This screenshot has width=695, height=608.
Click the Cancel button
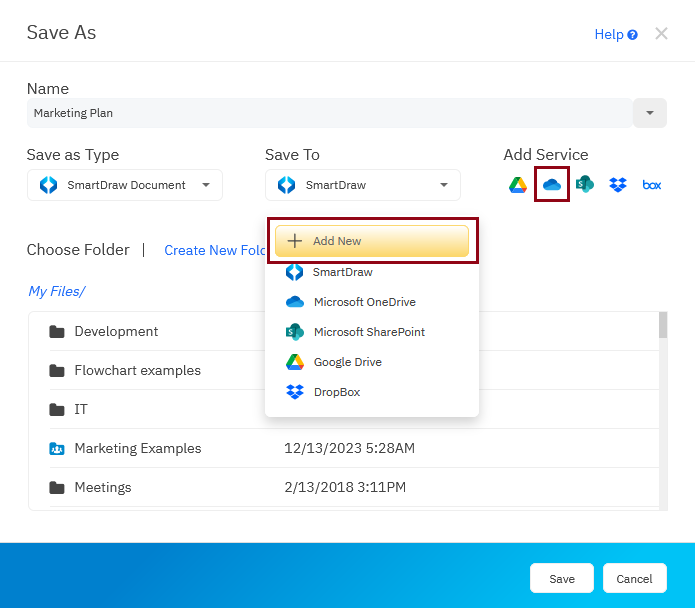coord(634,578)
